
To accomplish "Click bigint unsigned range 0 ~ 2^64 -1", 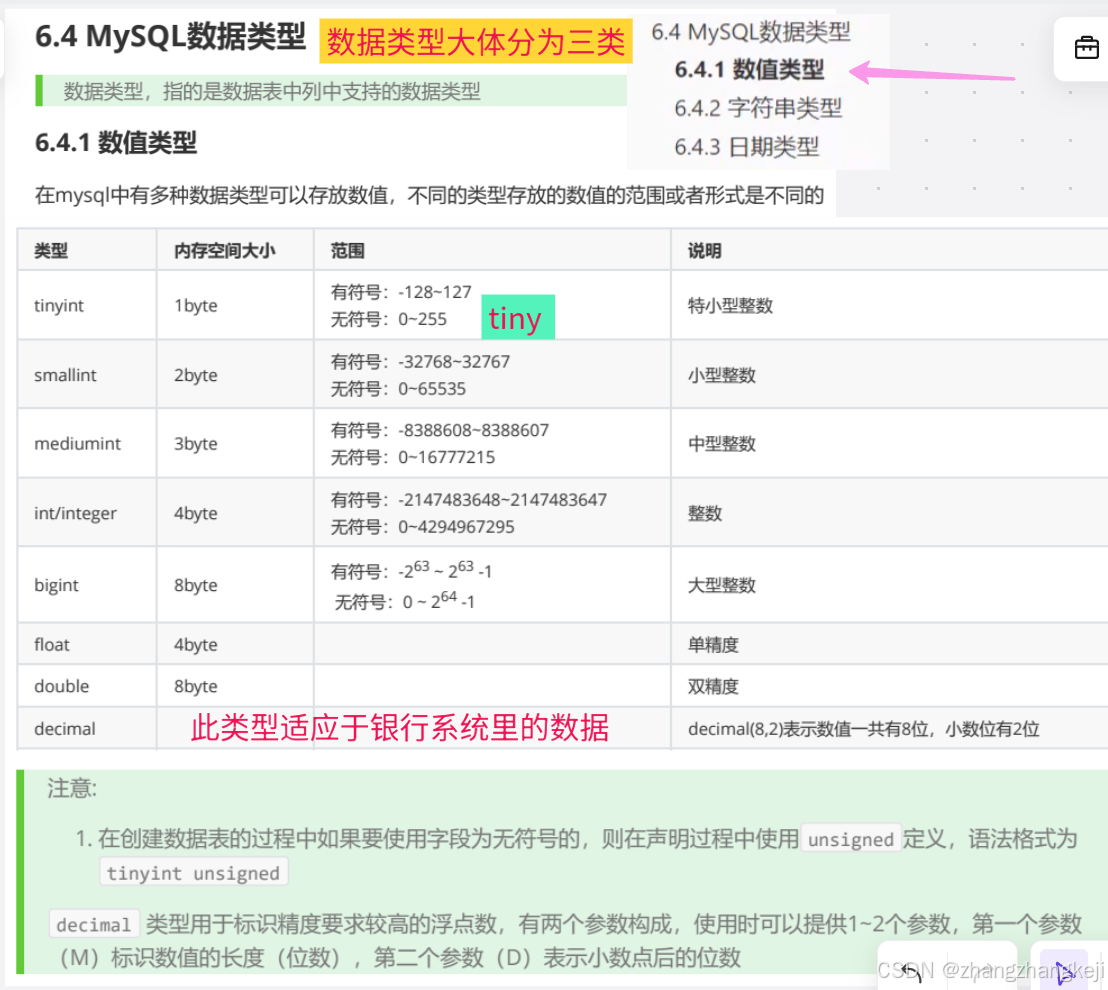I will point(405,601).
